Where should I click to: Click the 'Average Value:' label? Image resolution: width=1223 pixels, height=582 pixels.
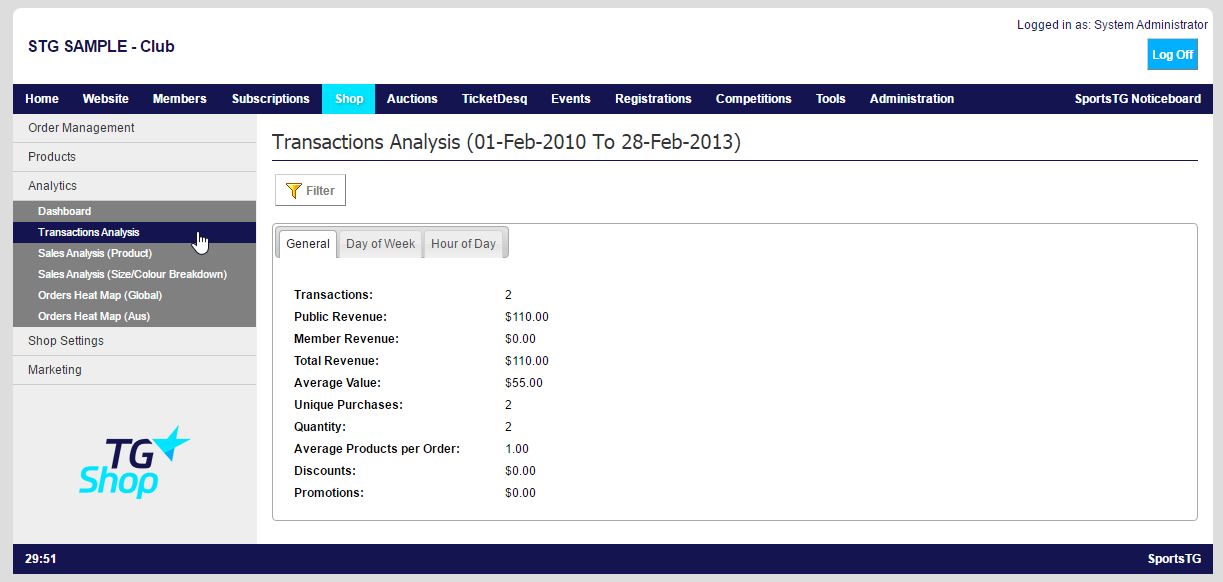[337, 383]
